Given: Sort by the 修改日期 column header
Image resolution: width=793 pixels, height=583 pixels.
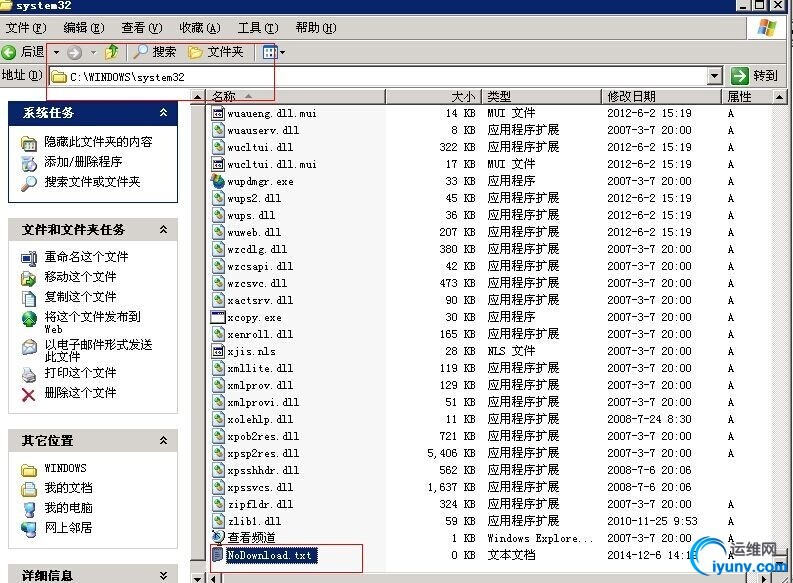Looking at the screenshot, I should (x=661, y=96).
